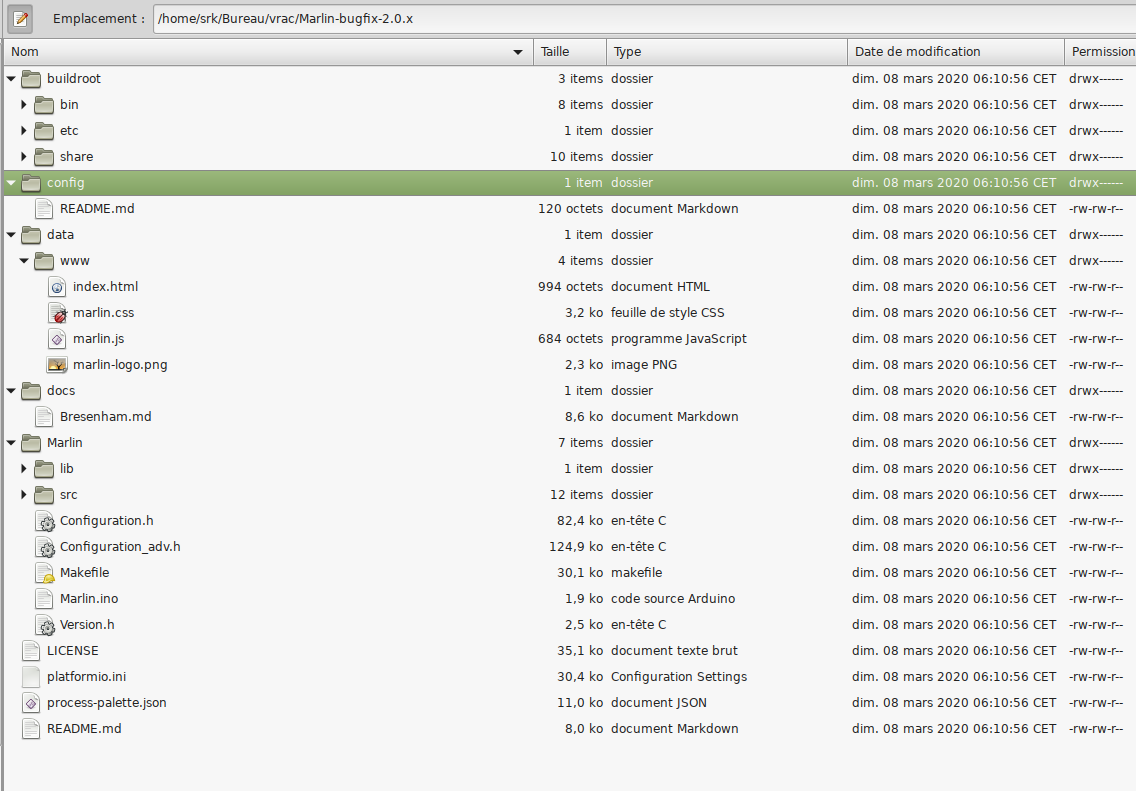
Task: Collapse the config folder tree arrow
Action: pyautogui.click(x=11, y=183)
